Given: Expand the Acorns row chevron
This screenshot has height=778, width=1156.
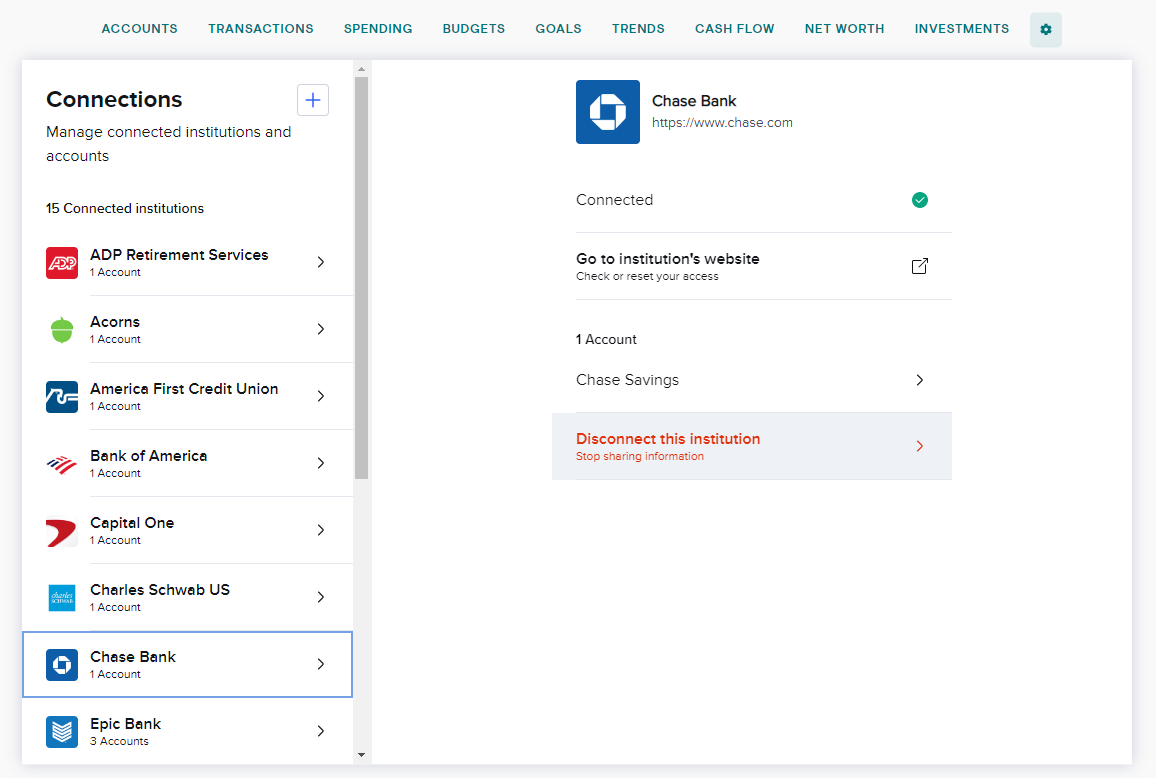Looking at the screenshot, I should [321, 329].
